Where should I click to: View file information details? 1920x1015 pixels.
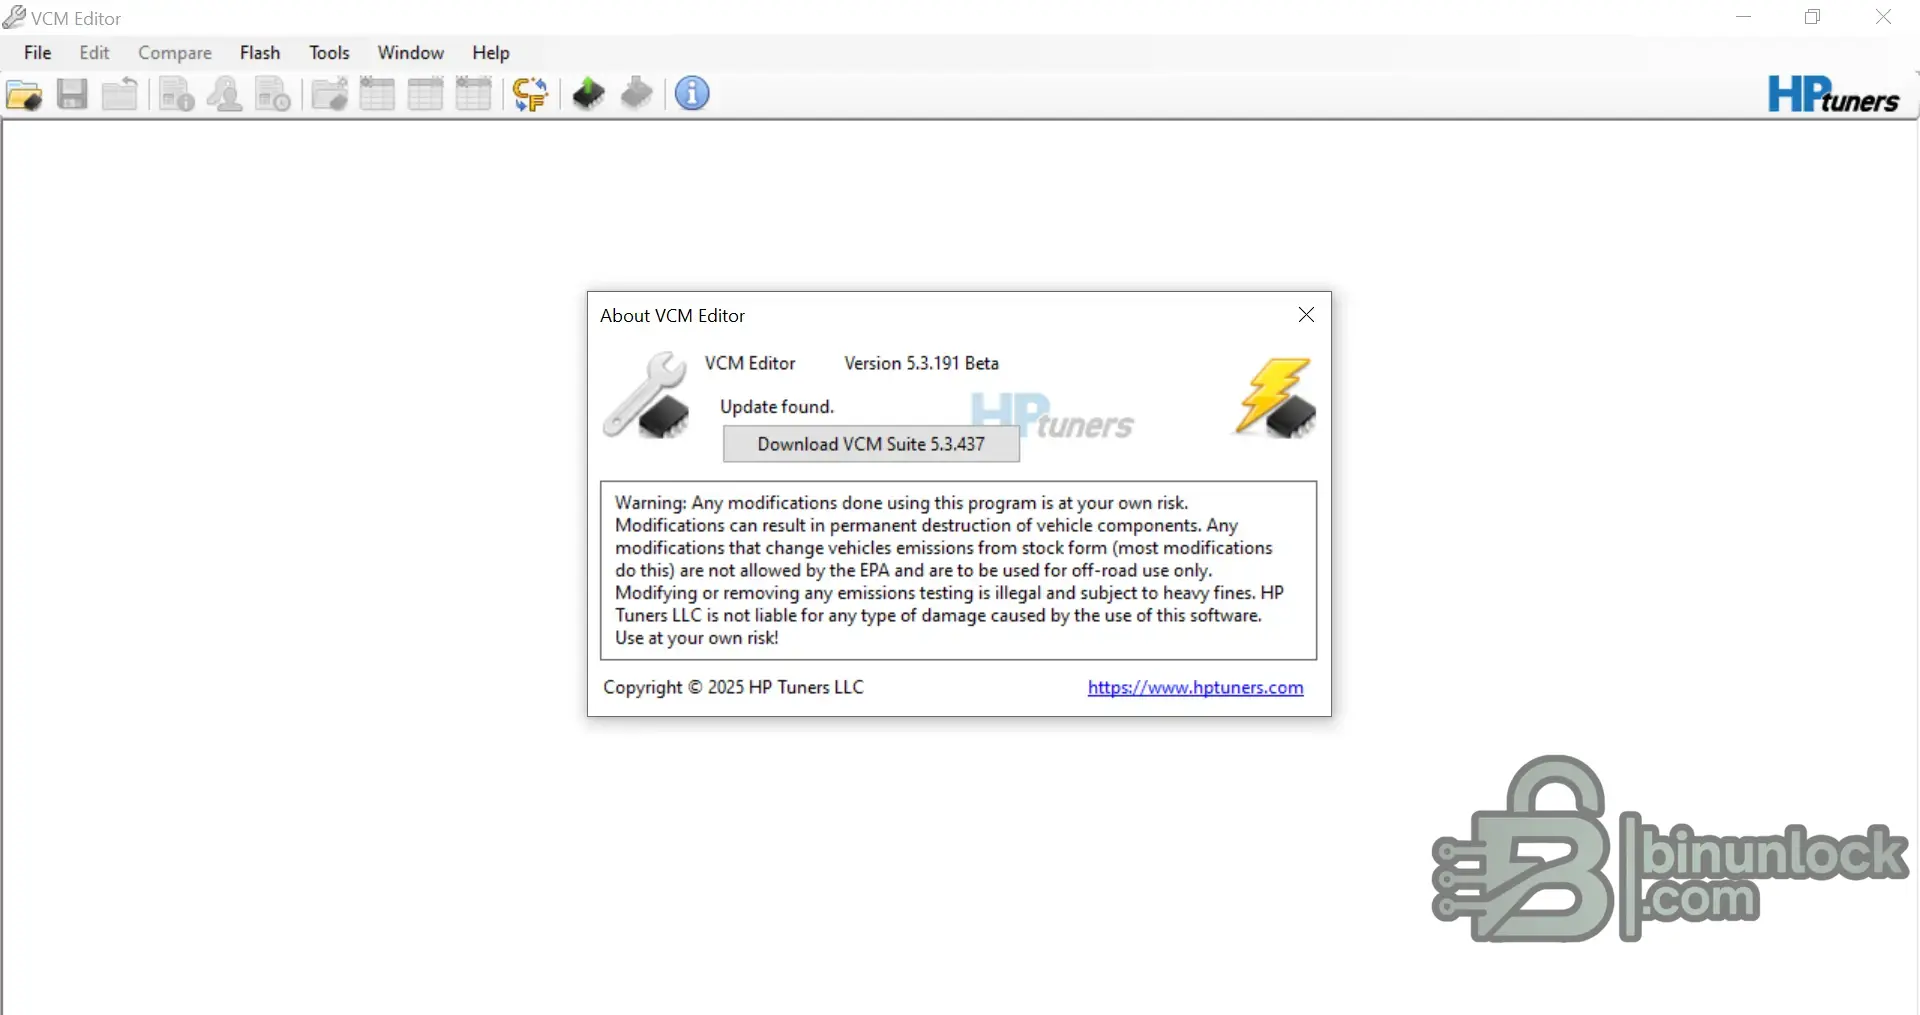pos(175,94)
